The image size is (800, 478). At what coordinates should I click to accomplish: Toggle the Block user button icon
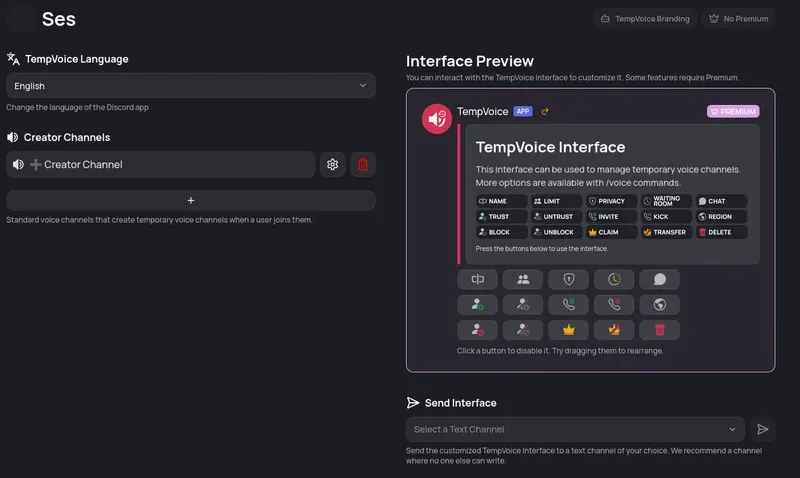coord(478,330)
